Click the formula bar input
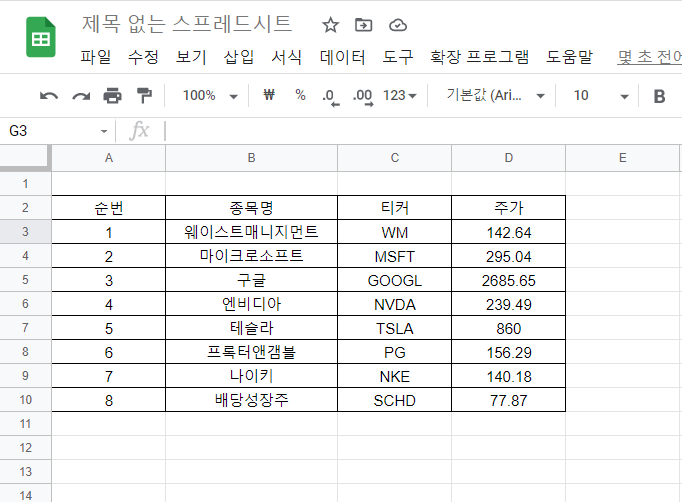Screen dimensions: 682x502 pos(422,131)
